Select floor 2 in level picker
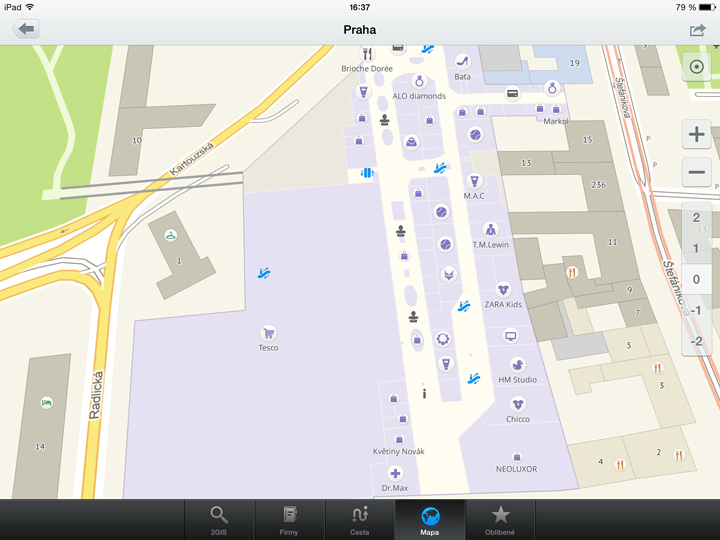Screen dimensions: 720x540 (x=696, y=217)
